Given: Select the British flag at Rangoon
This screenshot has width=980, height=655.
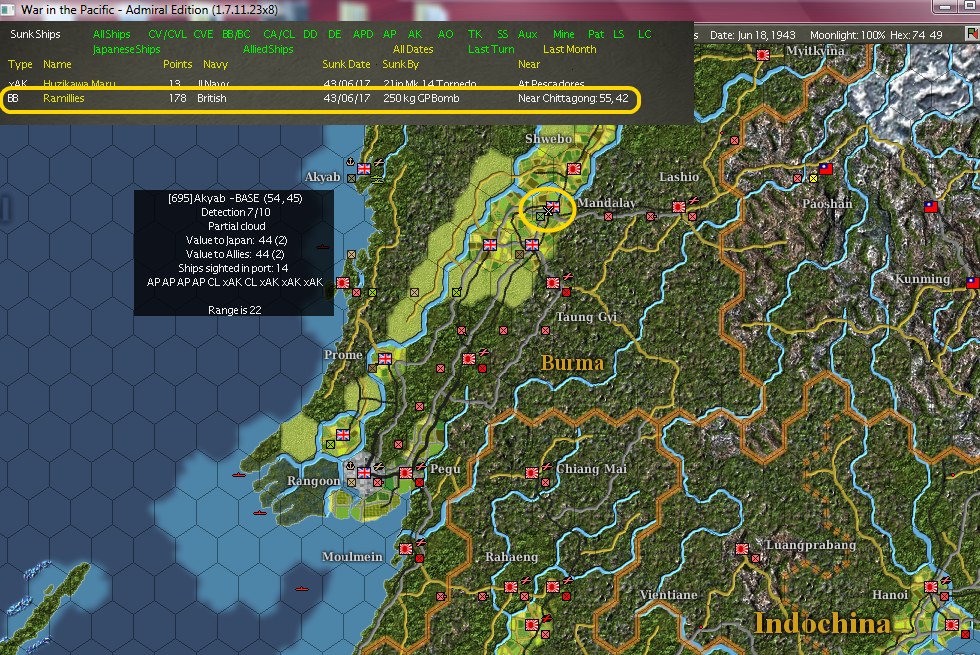Looking at the screenshot, I should (364, 472).
